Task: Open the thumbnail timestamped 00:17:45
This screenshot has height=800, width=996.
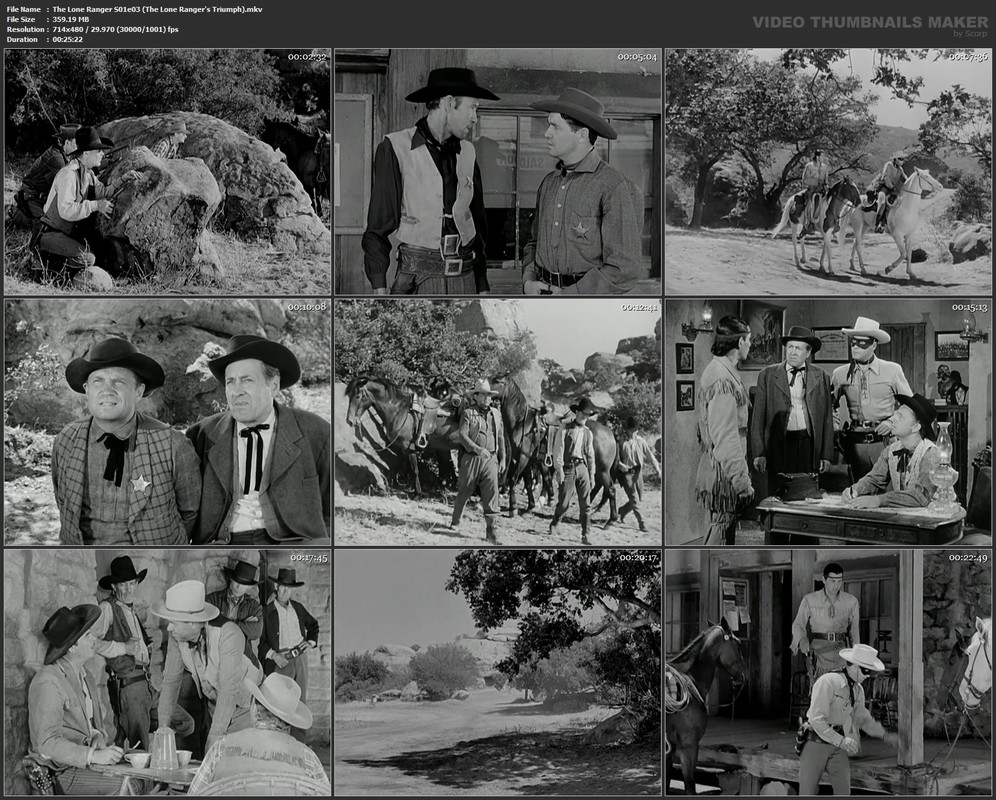Action: click(x=168, y=672)
